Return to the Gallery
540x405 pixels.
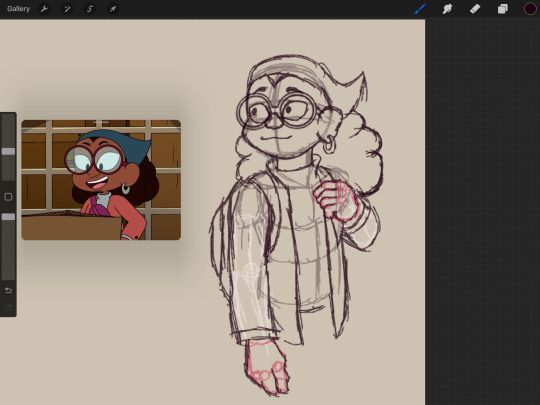(18, 9)
